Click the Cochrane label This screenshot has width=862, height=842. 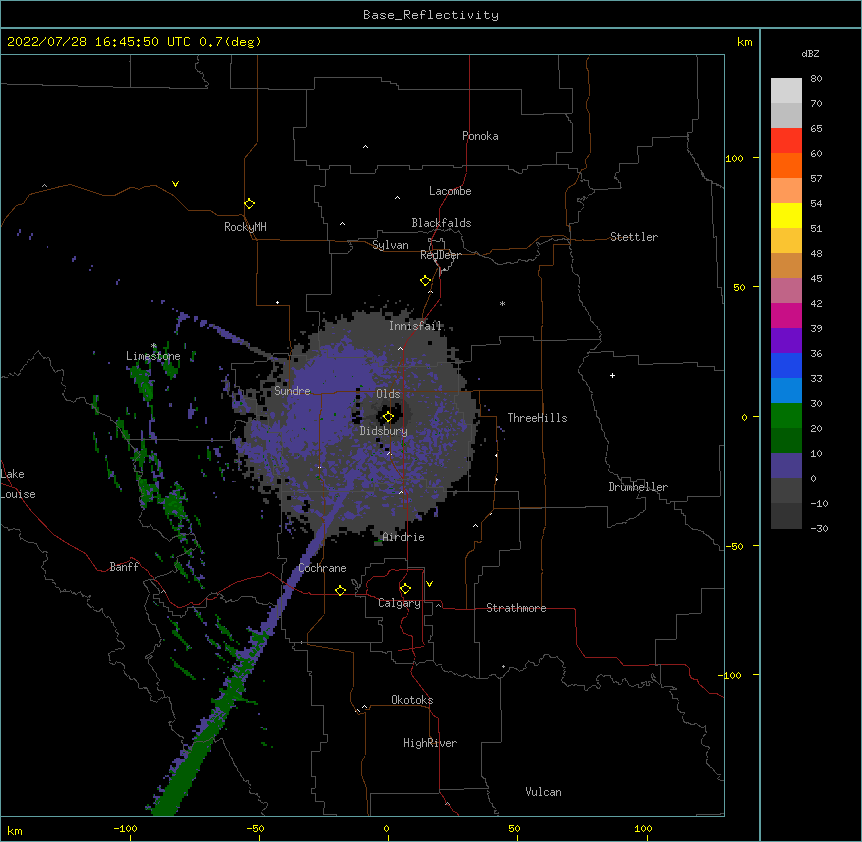click(x=322, y=568)
